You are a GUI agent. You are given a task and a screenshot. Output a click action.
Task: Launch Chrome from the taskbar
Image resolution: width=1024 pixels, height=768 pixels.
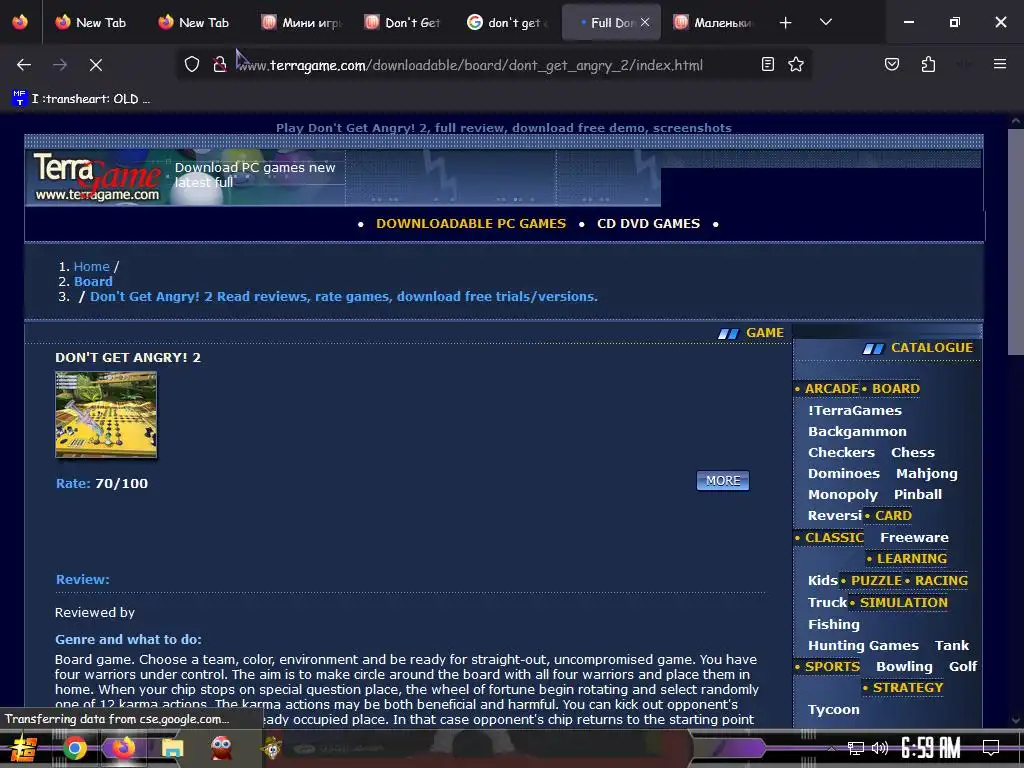tap(74, 748)
